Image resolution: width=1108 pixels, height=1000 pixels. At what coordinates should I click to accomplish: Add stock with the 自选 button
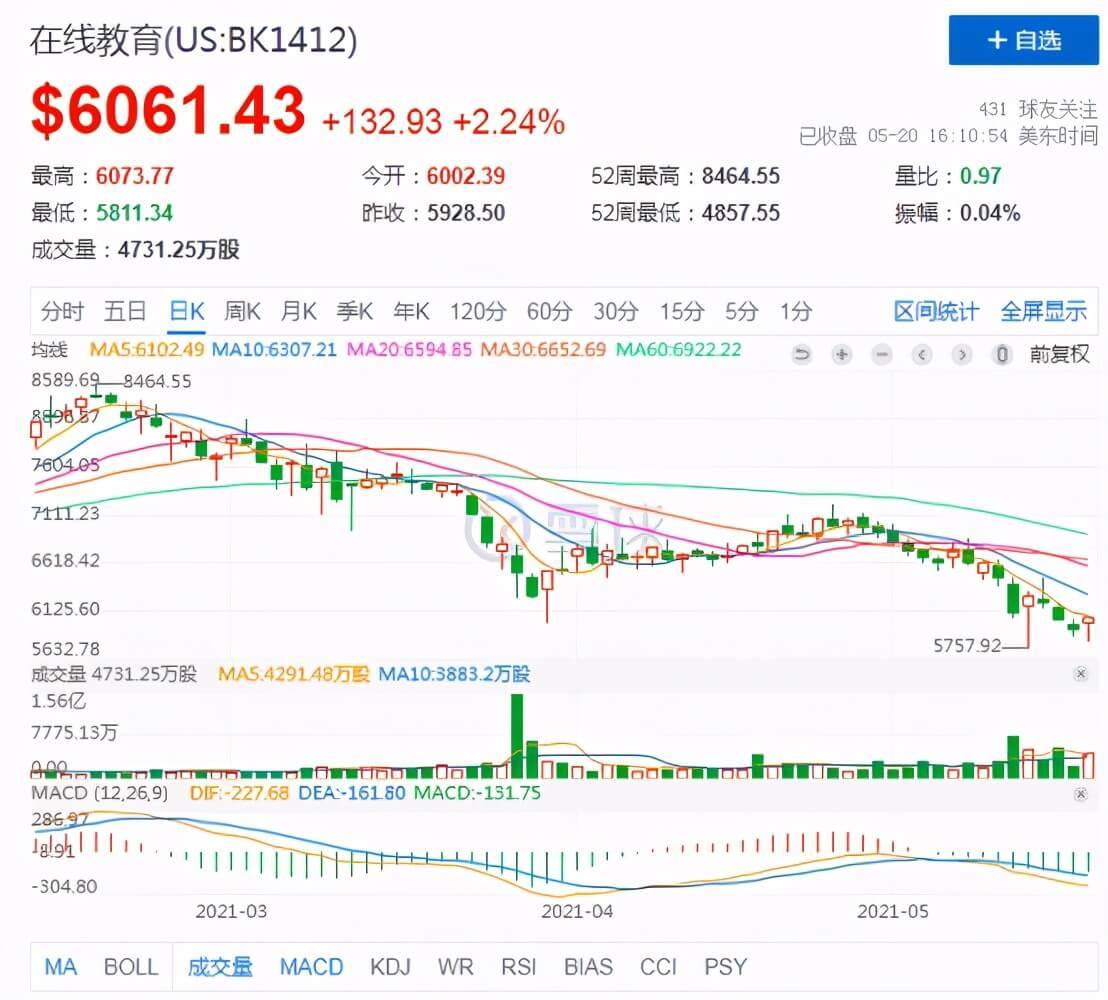click(x=1023, y=40)
